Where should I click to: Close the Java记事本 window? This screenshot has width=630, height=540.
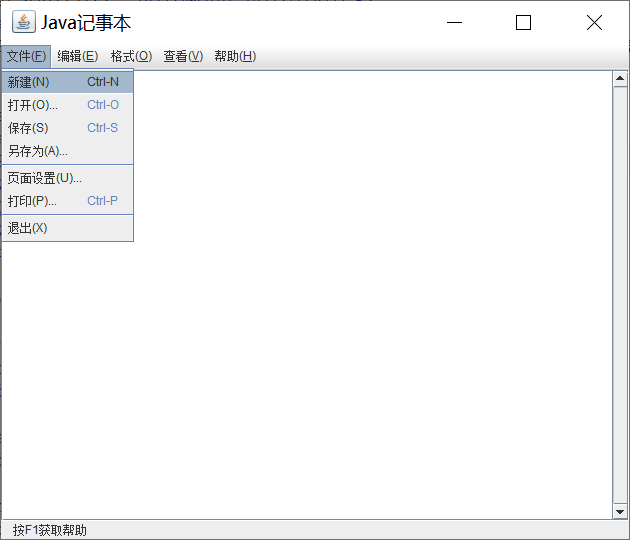pyautogui.click(x=594, y=22)
